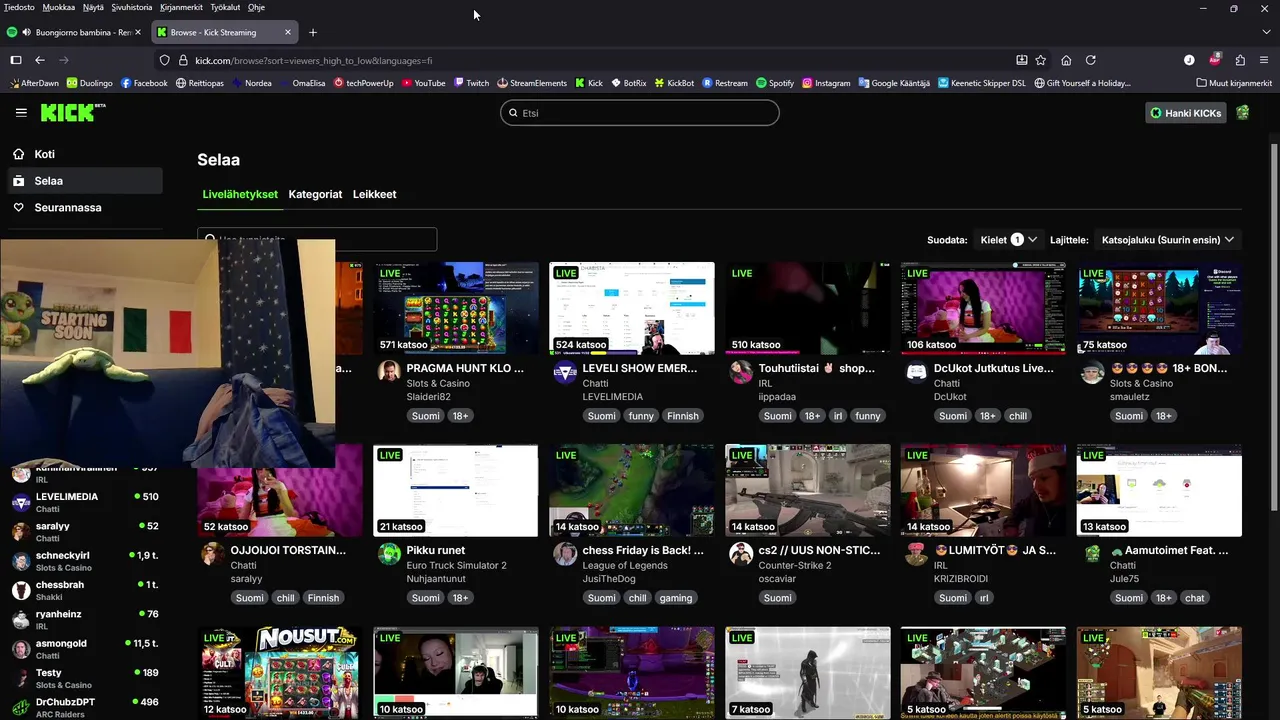Open the Firefox application menu icon
Screen dimensions: 1280x720
1265,60
